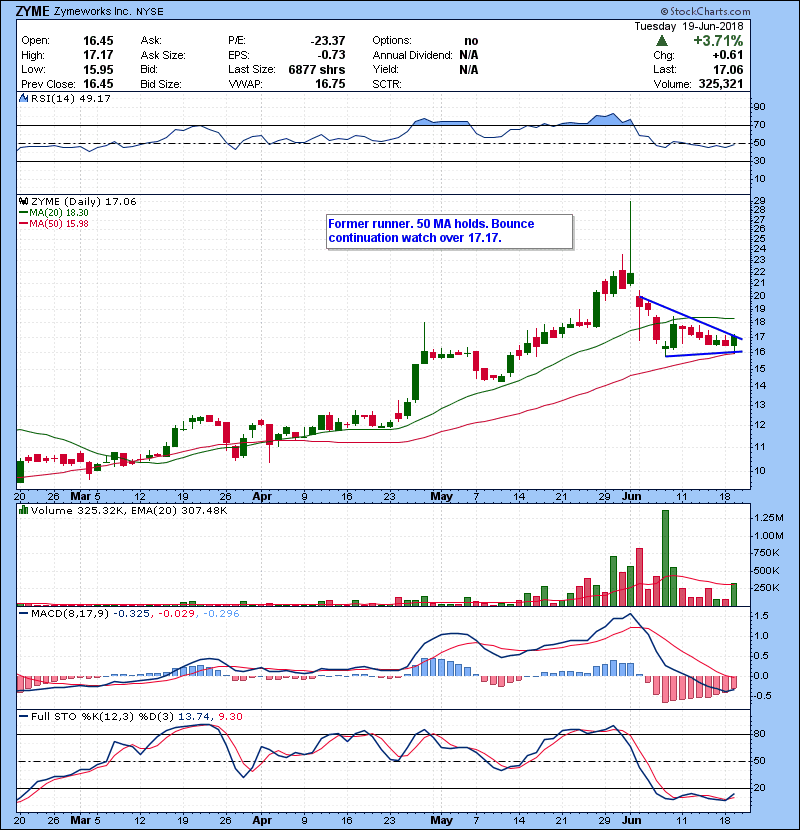Click the 1.25M label on the volume axis
This screenshot has width=800, height=830.
(x=768, y=518)
